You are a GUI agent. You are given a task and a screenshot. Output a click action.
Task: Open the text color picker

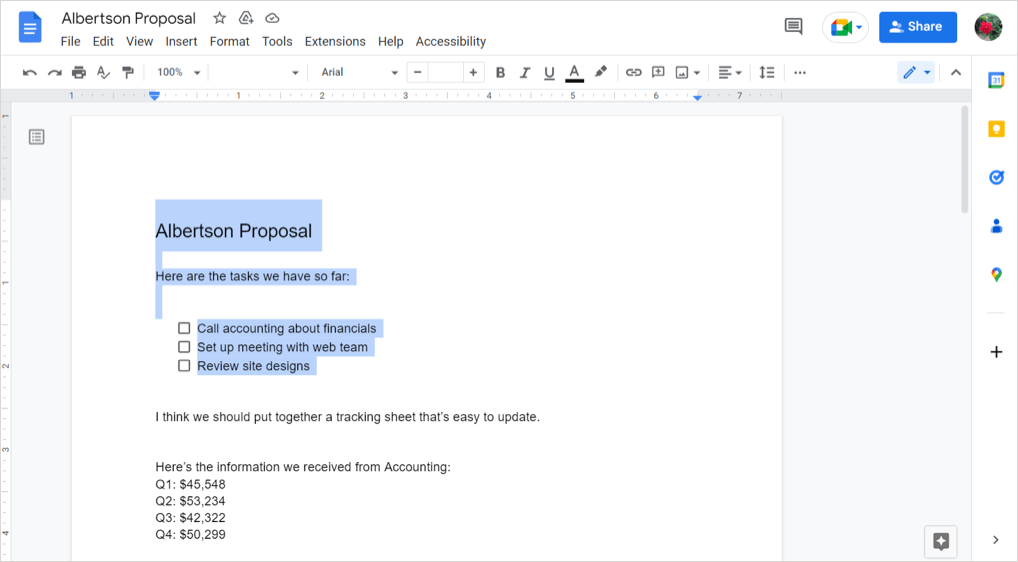pos(574,72)
